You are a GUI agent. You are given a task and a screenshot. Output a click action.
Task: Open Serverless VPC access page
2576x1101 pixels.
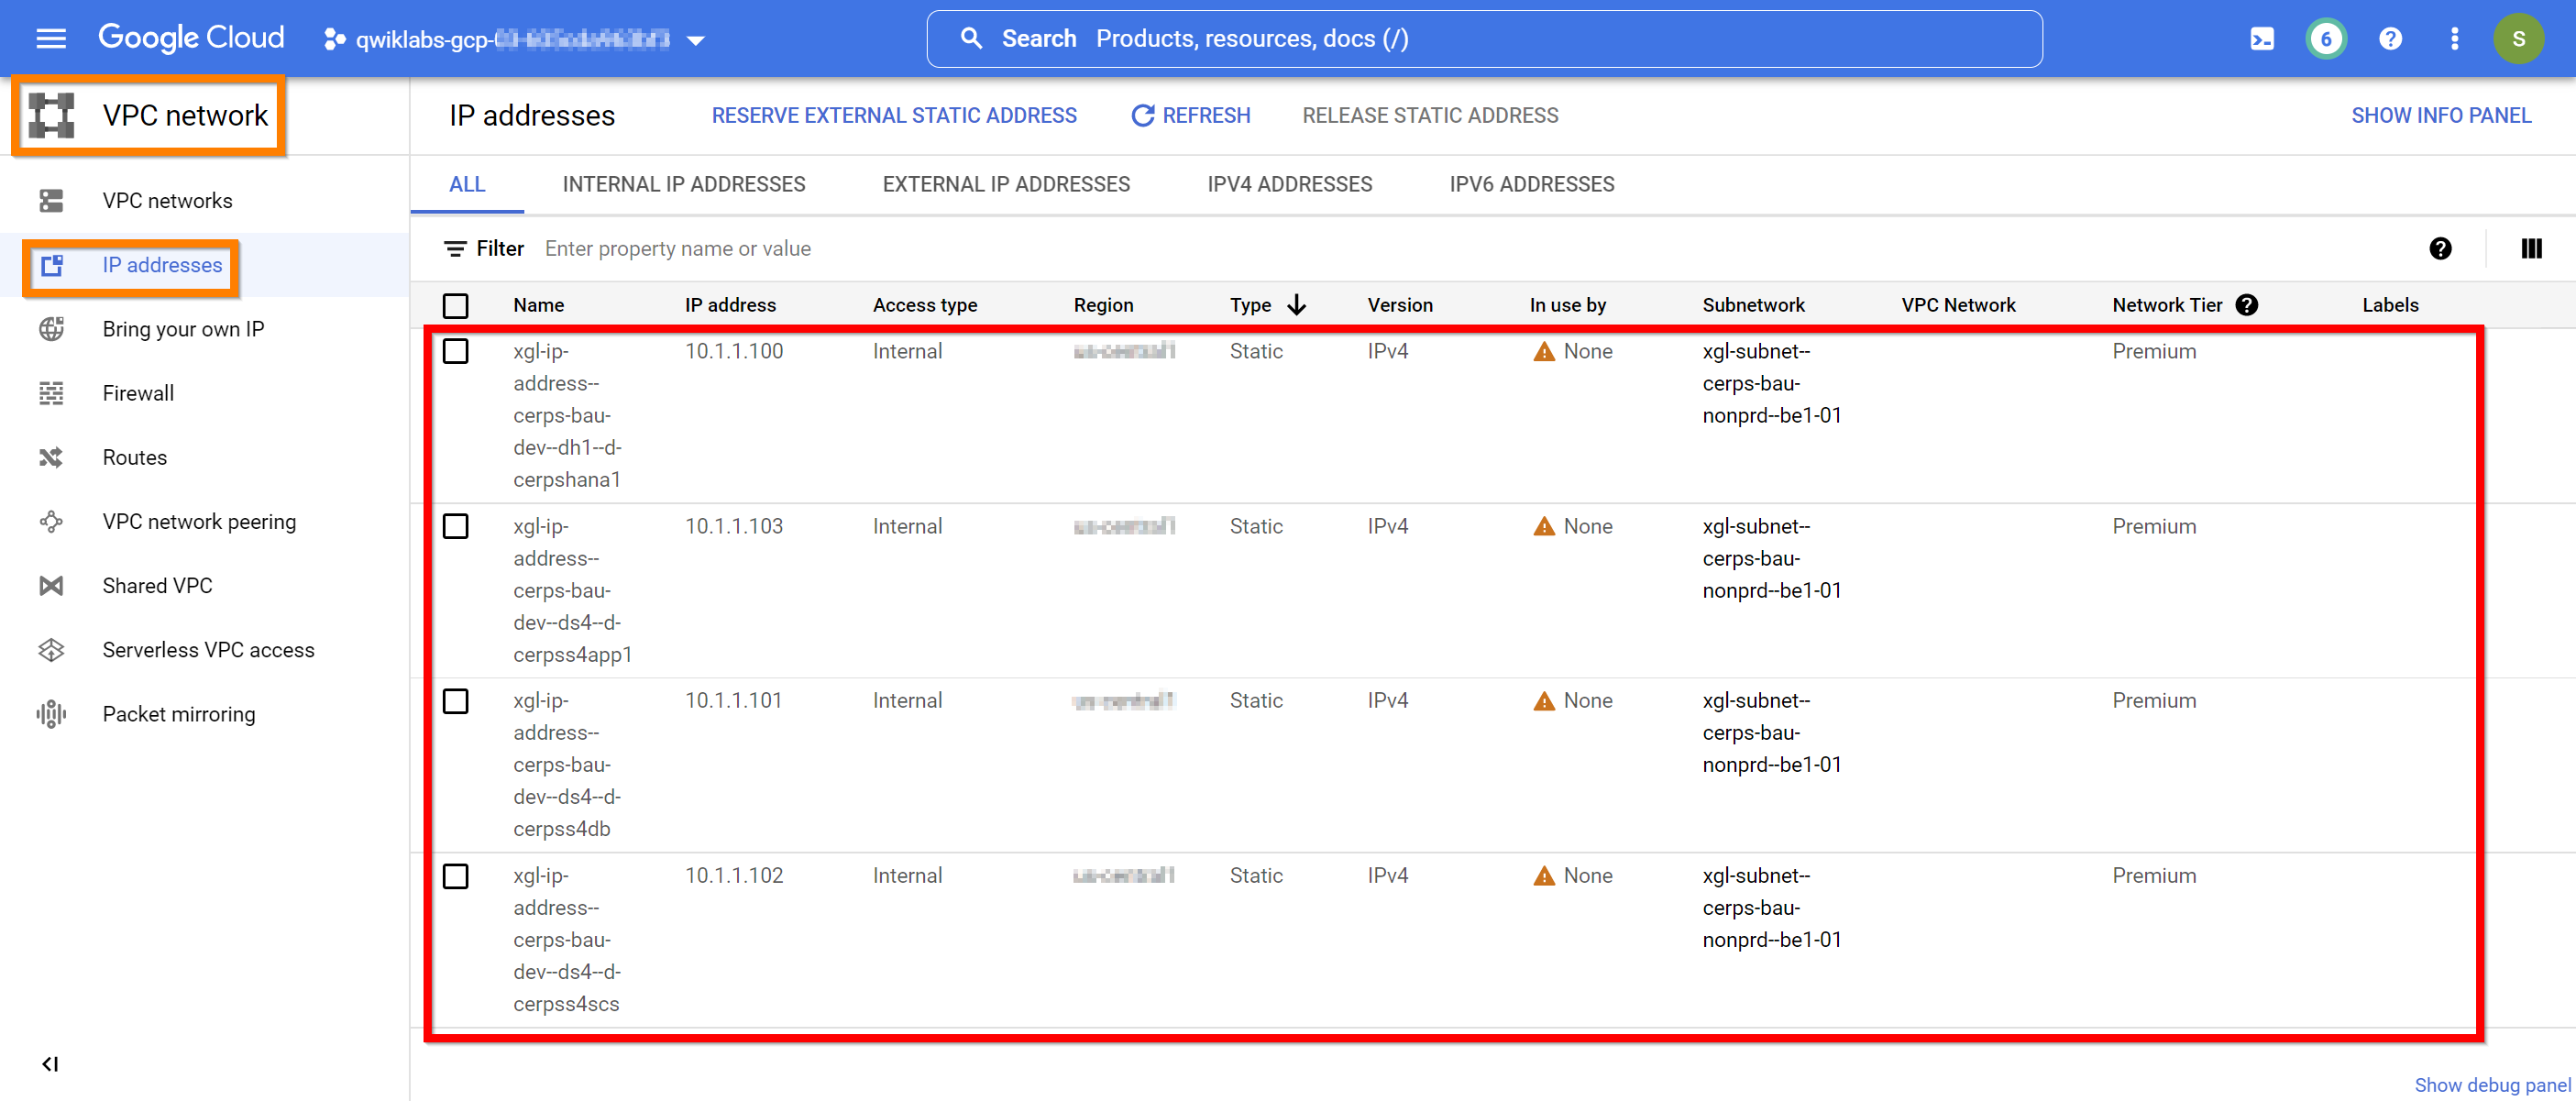208,650
